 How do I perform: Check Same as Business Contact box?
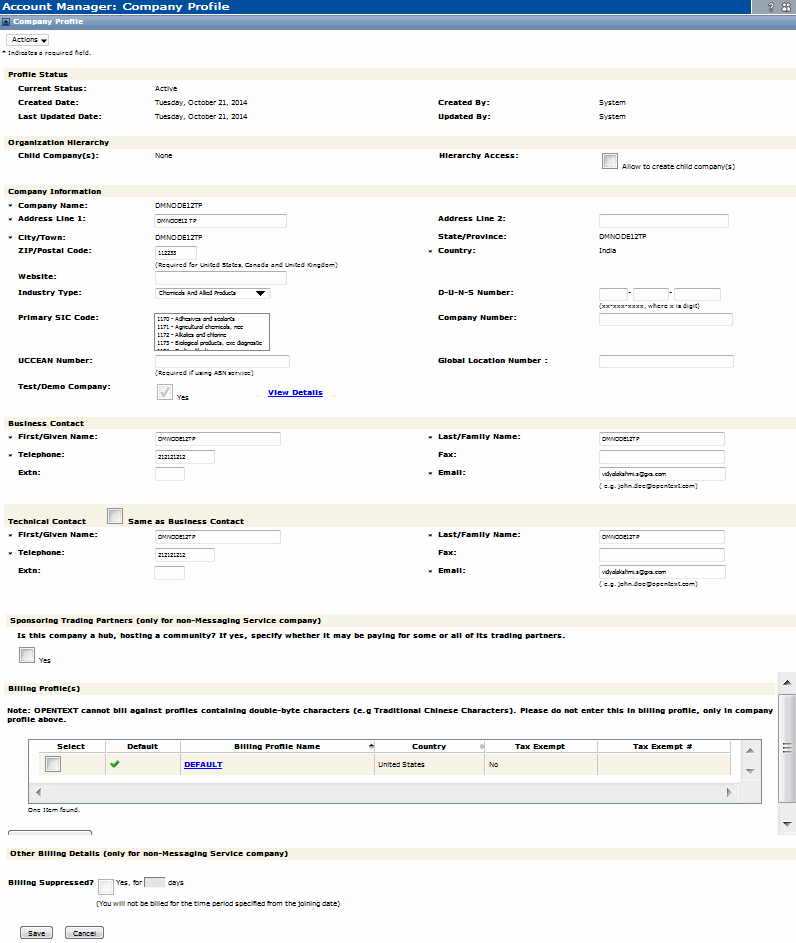[x=115, y=516]
